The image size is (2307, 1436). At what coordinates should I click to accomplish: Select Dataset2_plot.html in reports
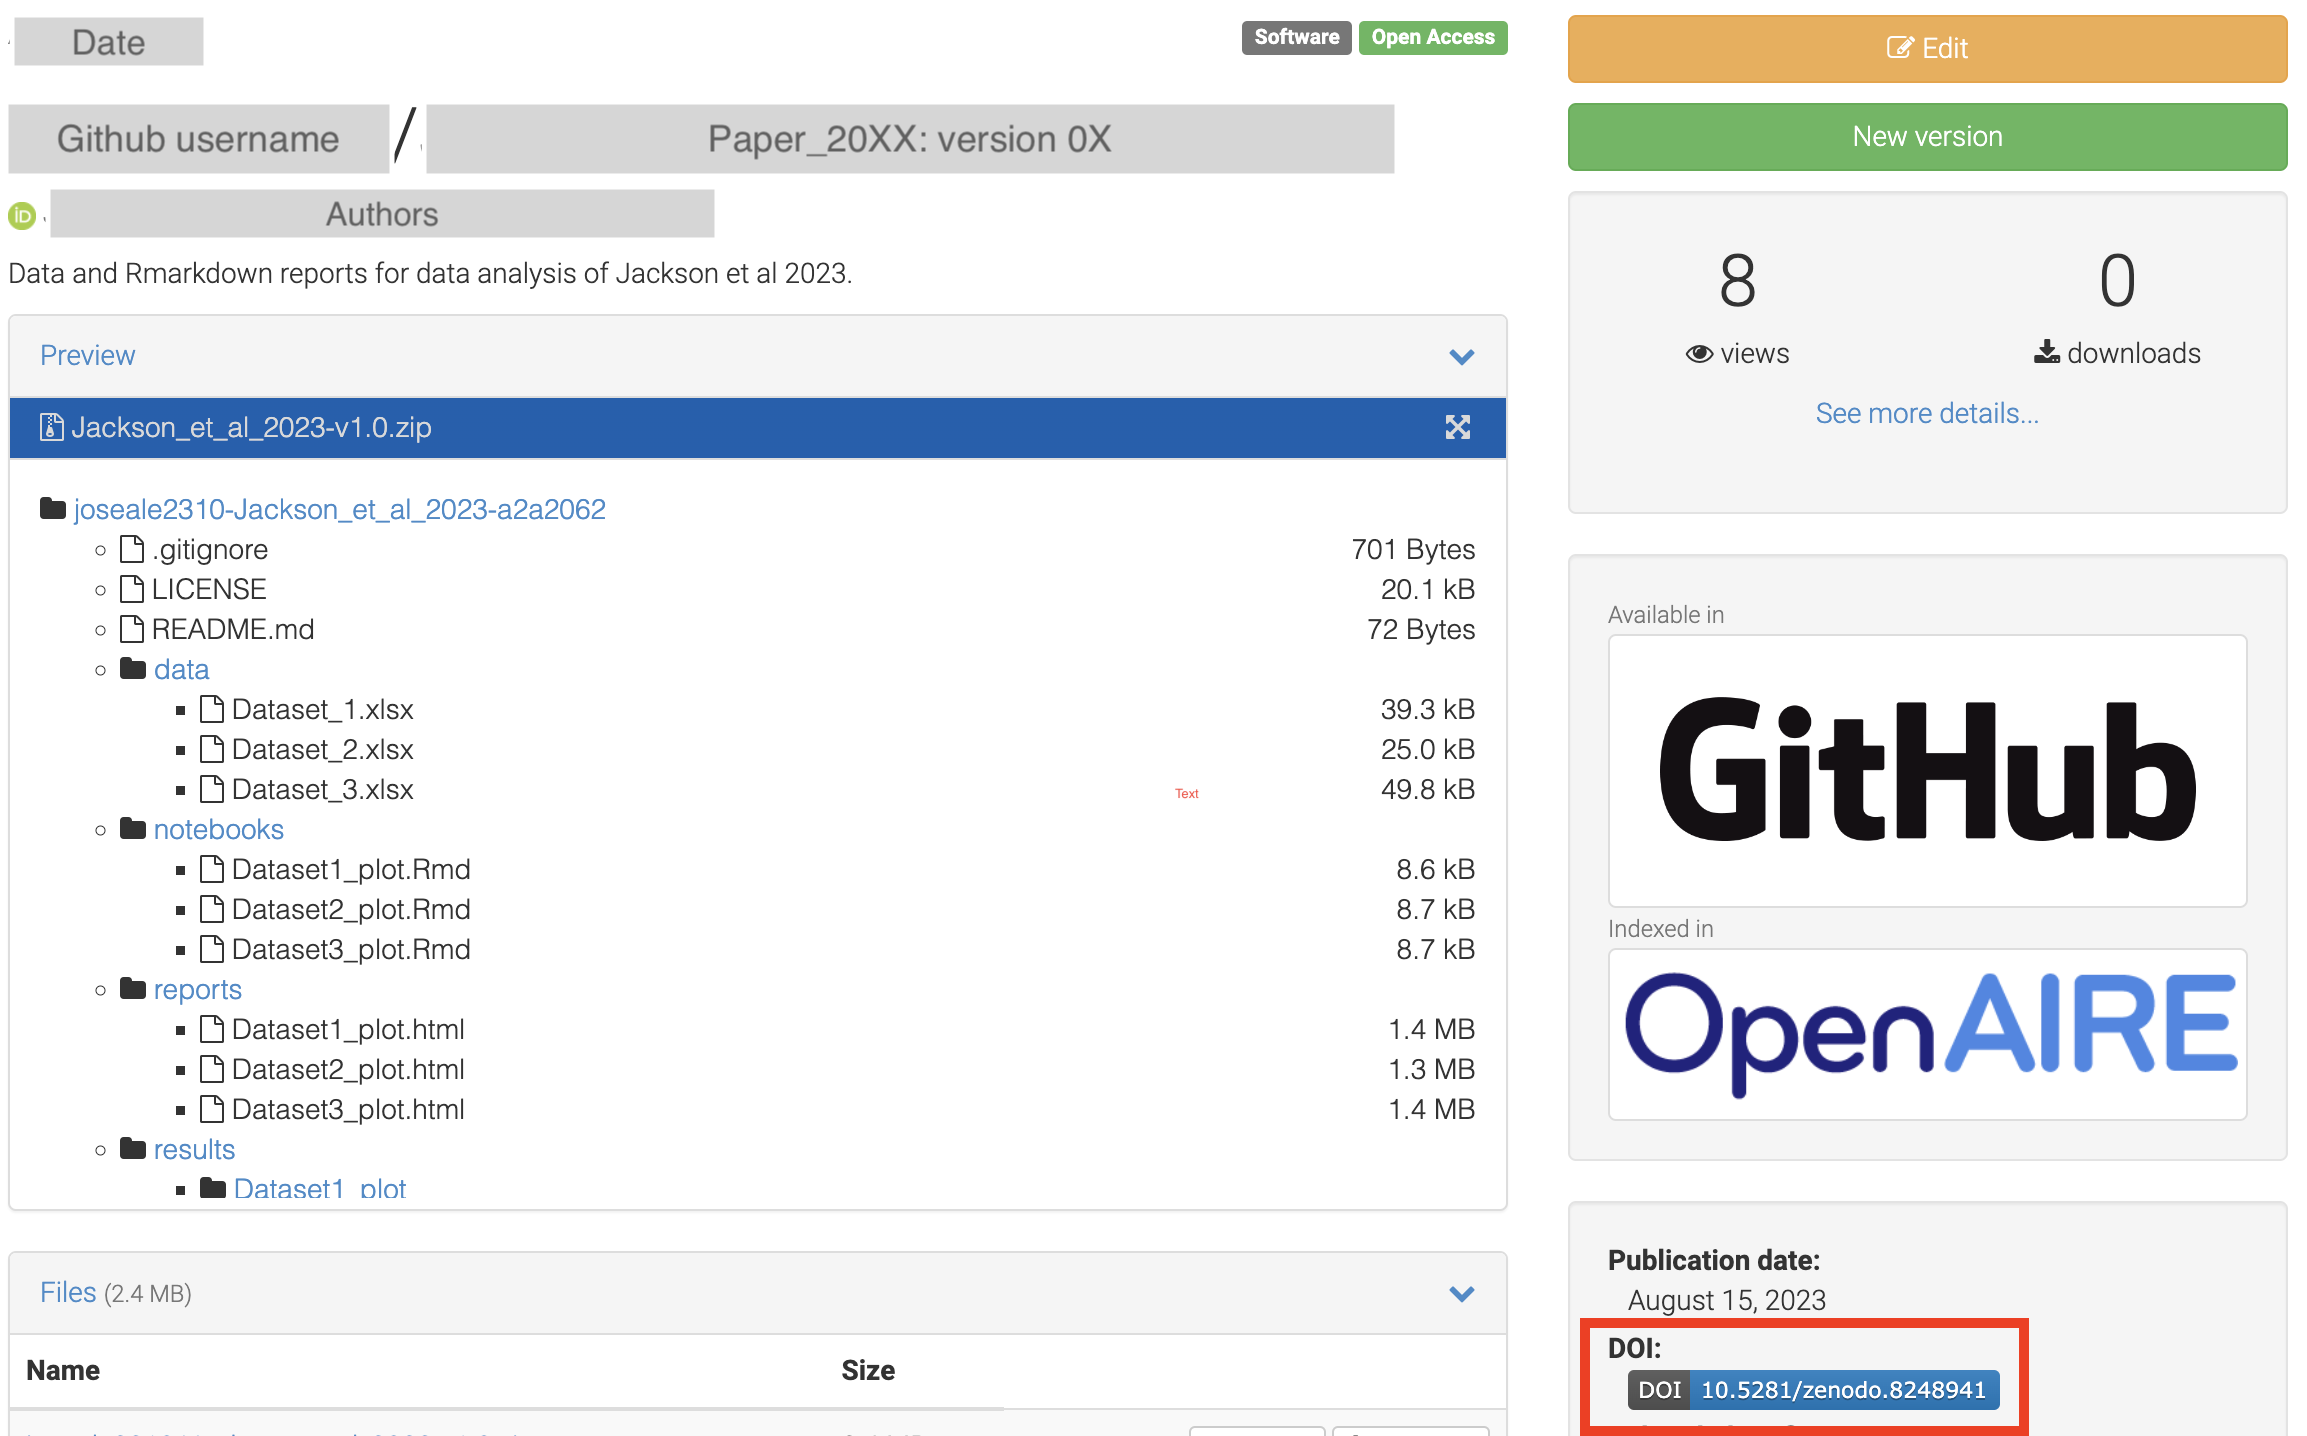tap(348, 1069)
